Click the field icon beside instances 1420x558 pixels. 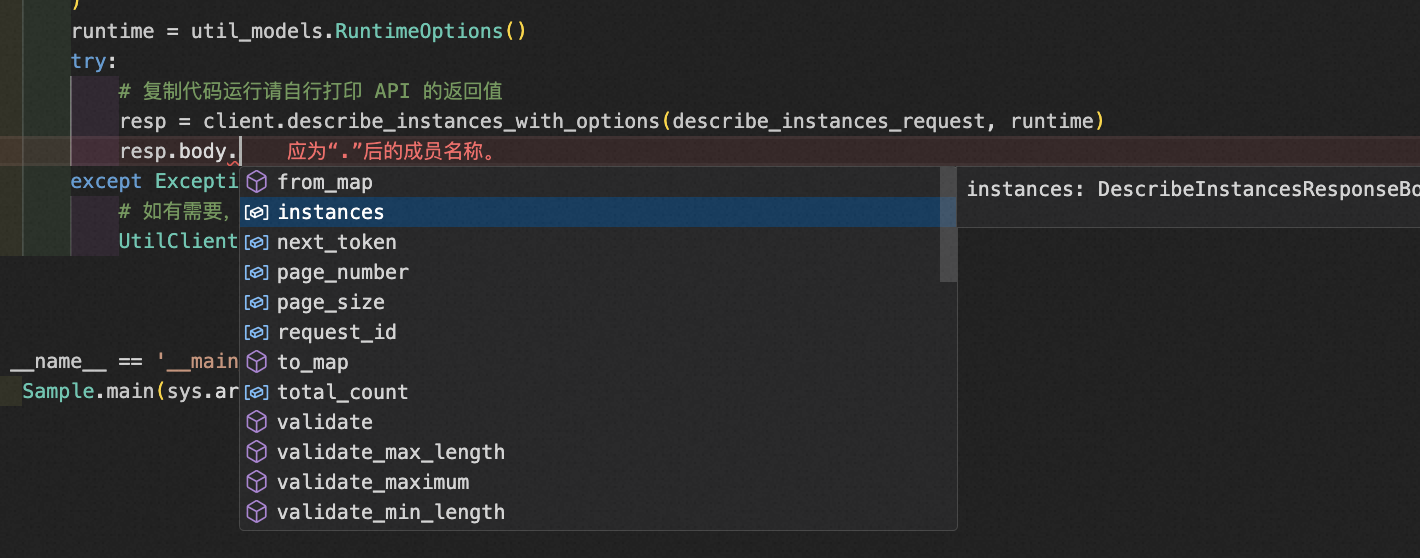[x=257, y=212]
